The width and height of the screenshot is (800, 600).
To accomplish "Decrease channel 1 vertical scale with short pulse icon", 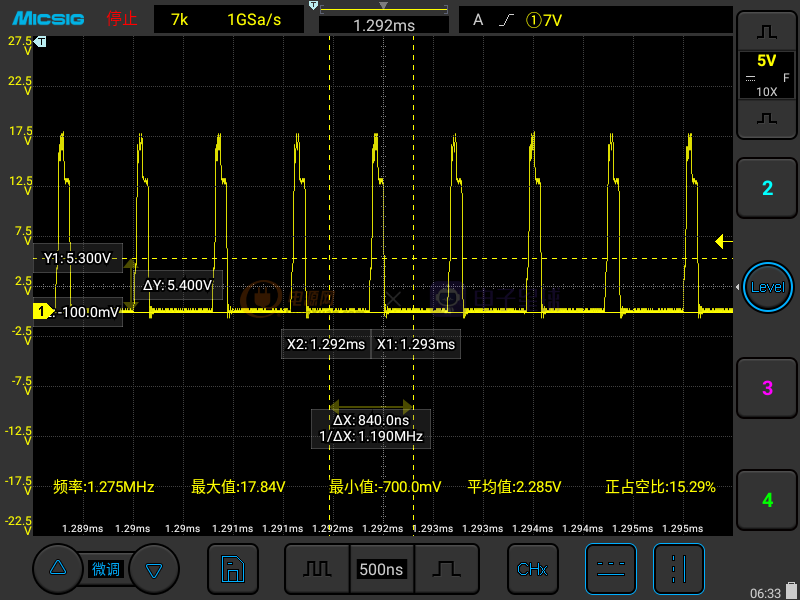I will coord(767,119).
